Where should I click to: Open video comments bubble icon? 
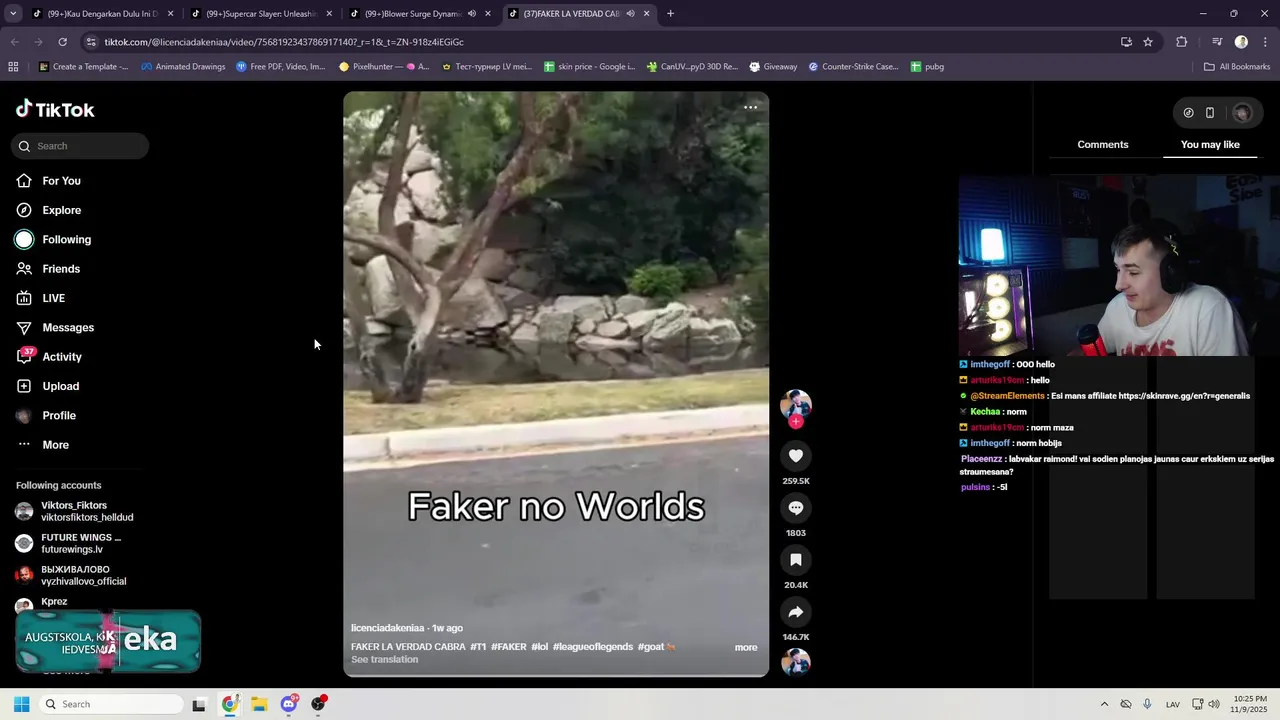point(796,508)
